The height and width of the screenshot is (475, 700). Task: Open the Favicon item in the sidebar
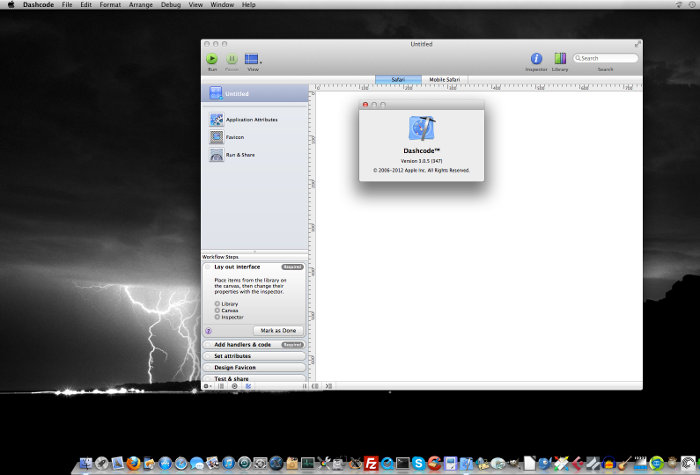pyautogui.click(x=227, y=137)
